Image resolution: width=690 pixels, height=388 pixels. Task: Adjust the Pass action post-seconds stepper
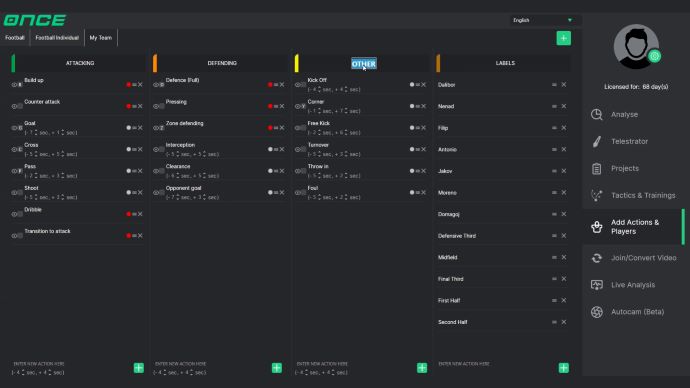63,176
